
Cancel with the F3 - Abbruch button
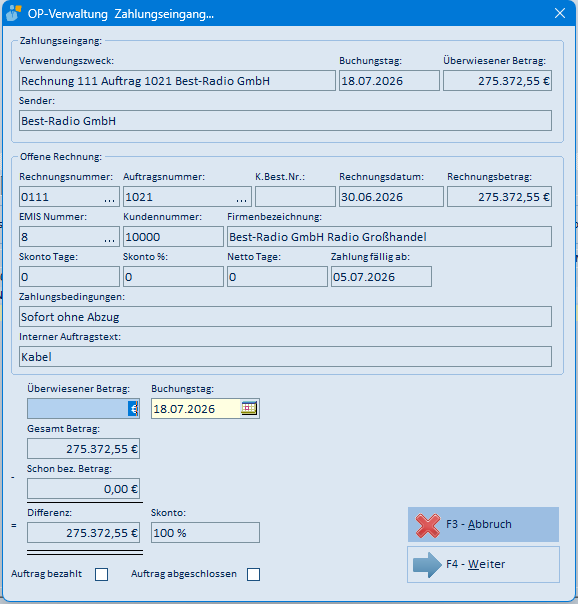click(x=483, y=525)
